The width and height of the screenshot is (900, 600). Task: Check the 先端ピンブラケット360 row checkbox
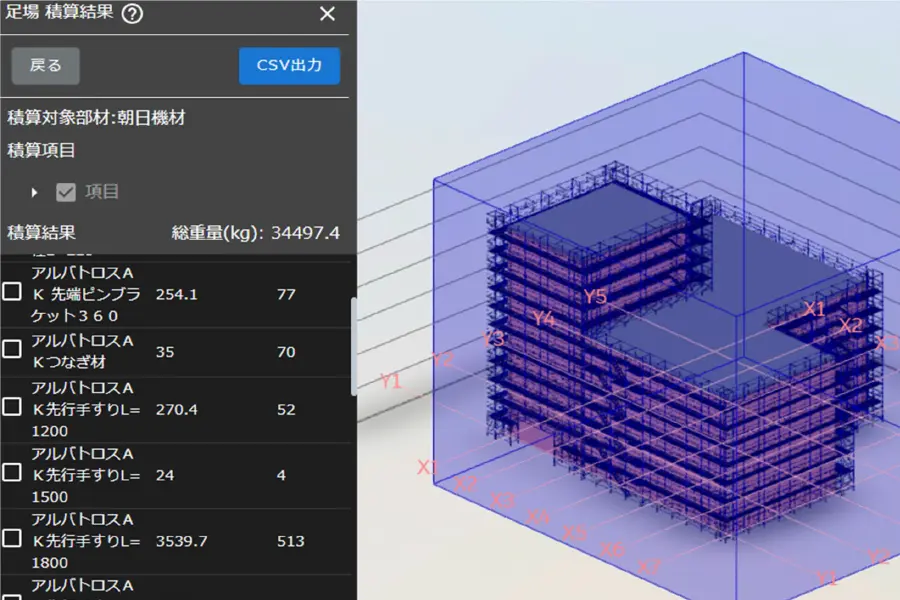(12, 293)
